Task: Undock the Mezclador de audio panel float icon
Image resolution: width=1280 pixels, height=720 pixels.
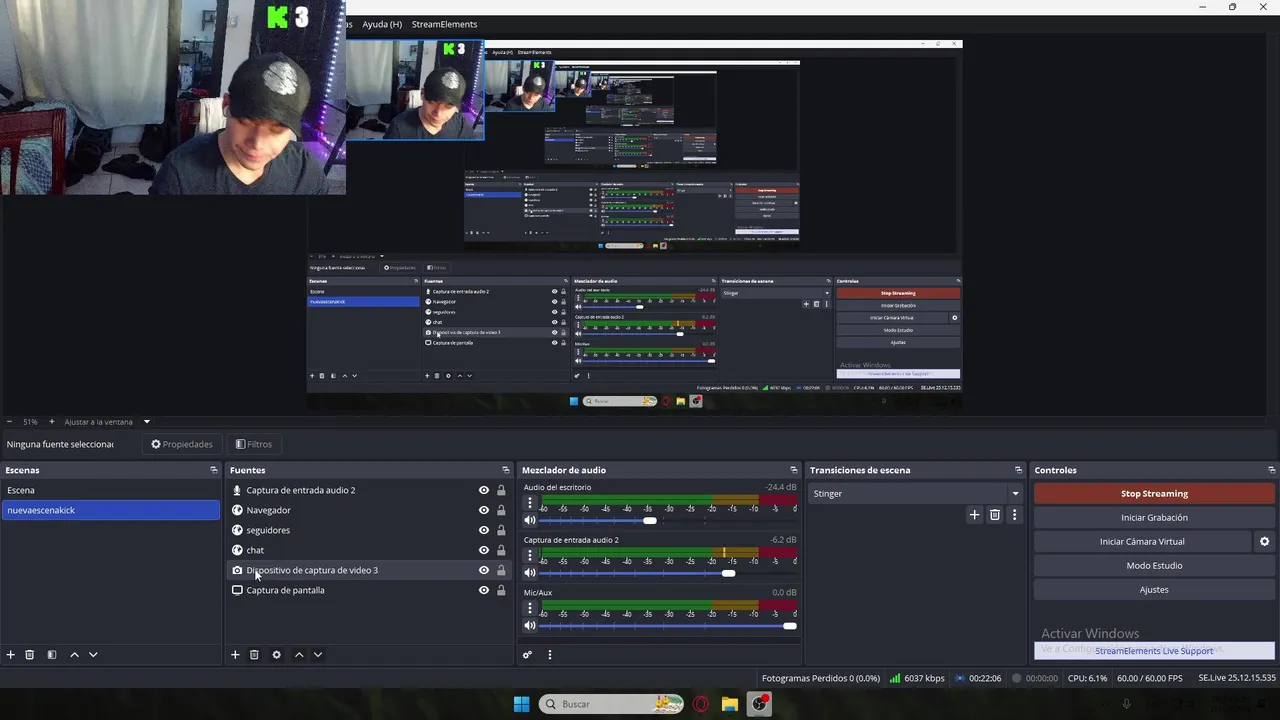Action: (794, 470)
